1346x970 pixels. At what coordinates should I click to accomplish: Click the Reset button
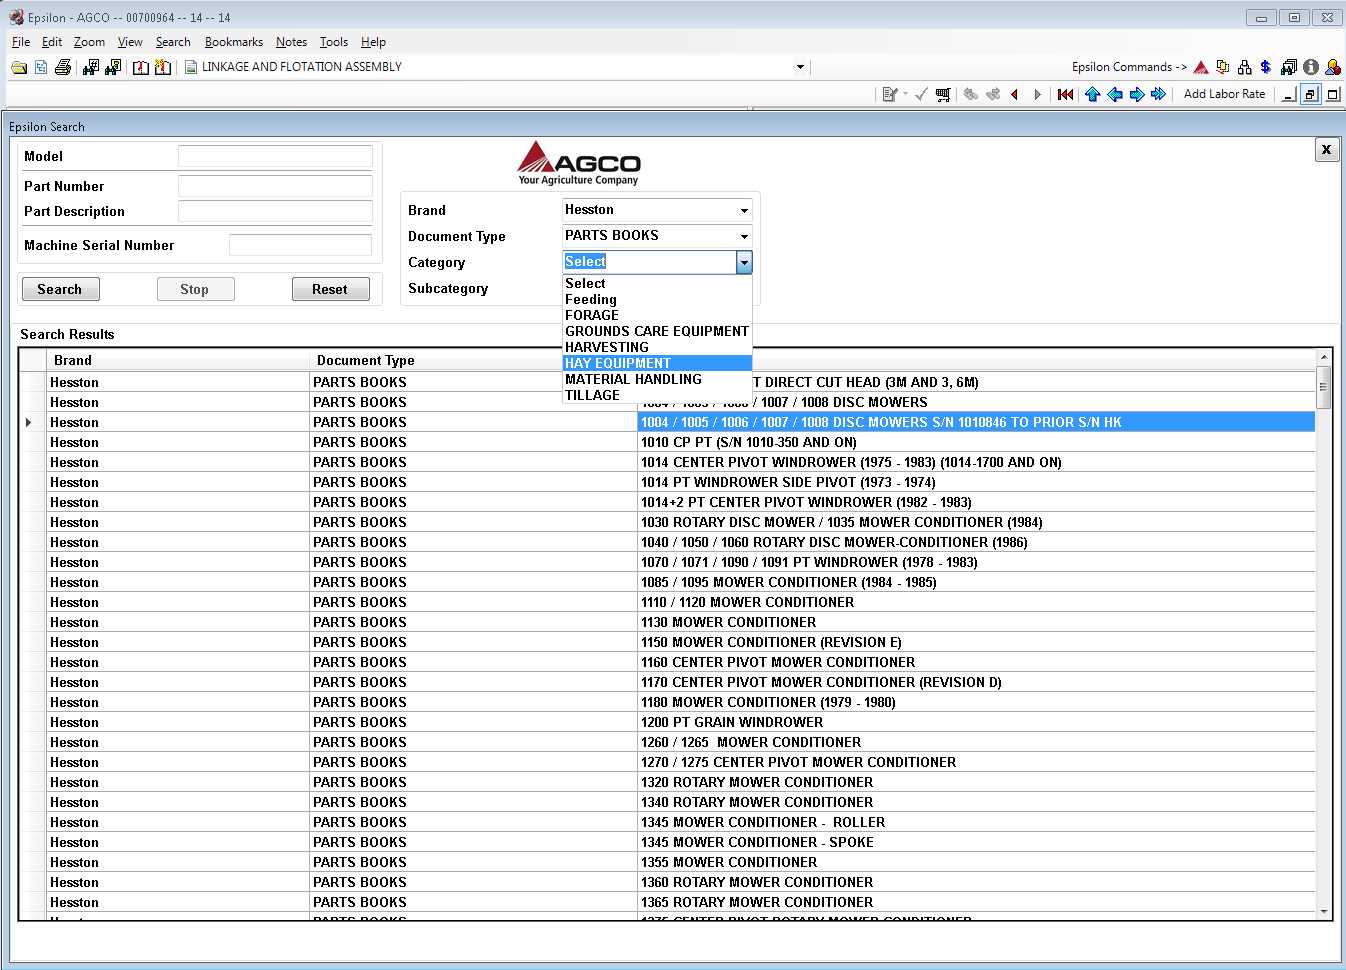click(330, 289)
